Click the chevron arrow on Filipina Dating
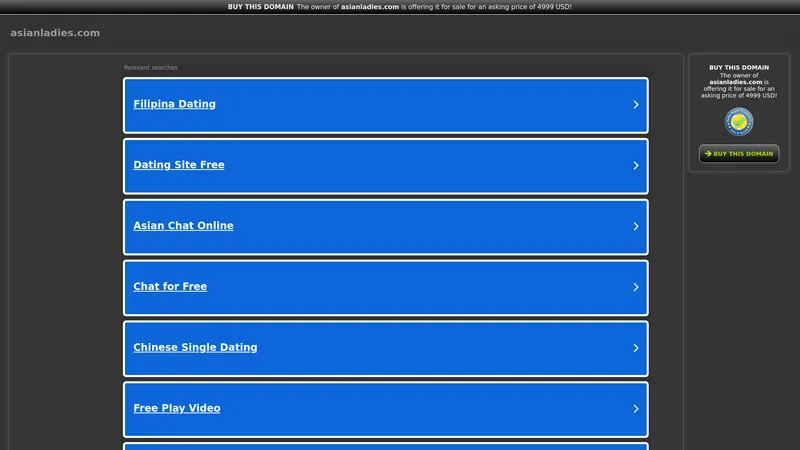The image size is (800, 450). pyautogui.click(x=636, y=105)
